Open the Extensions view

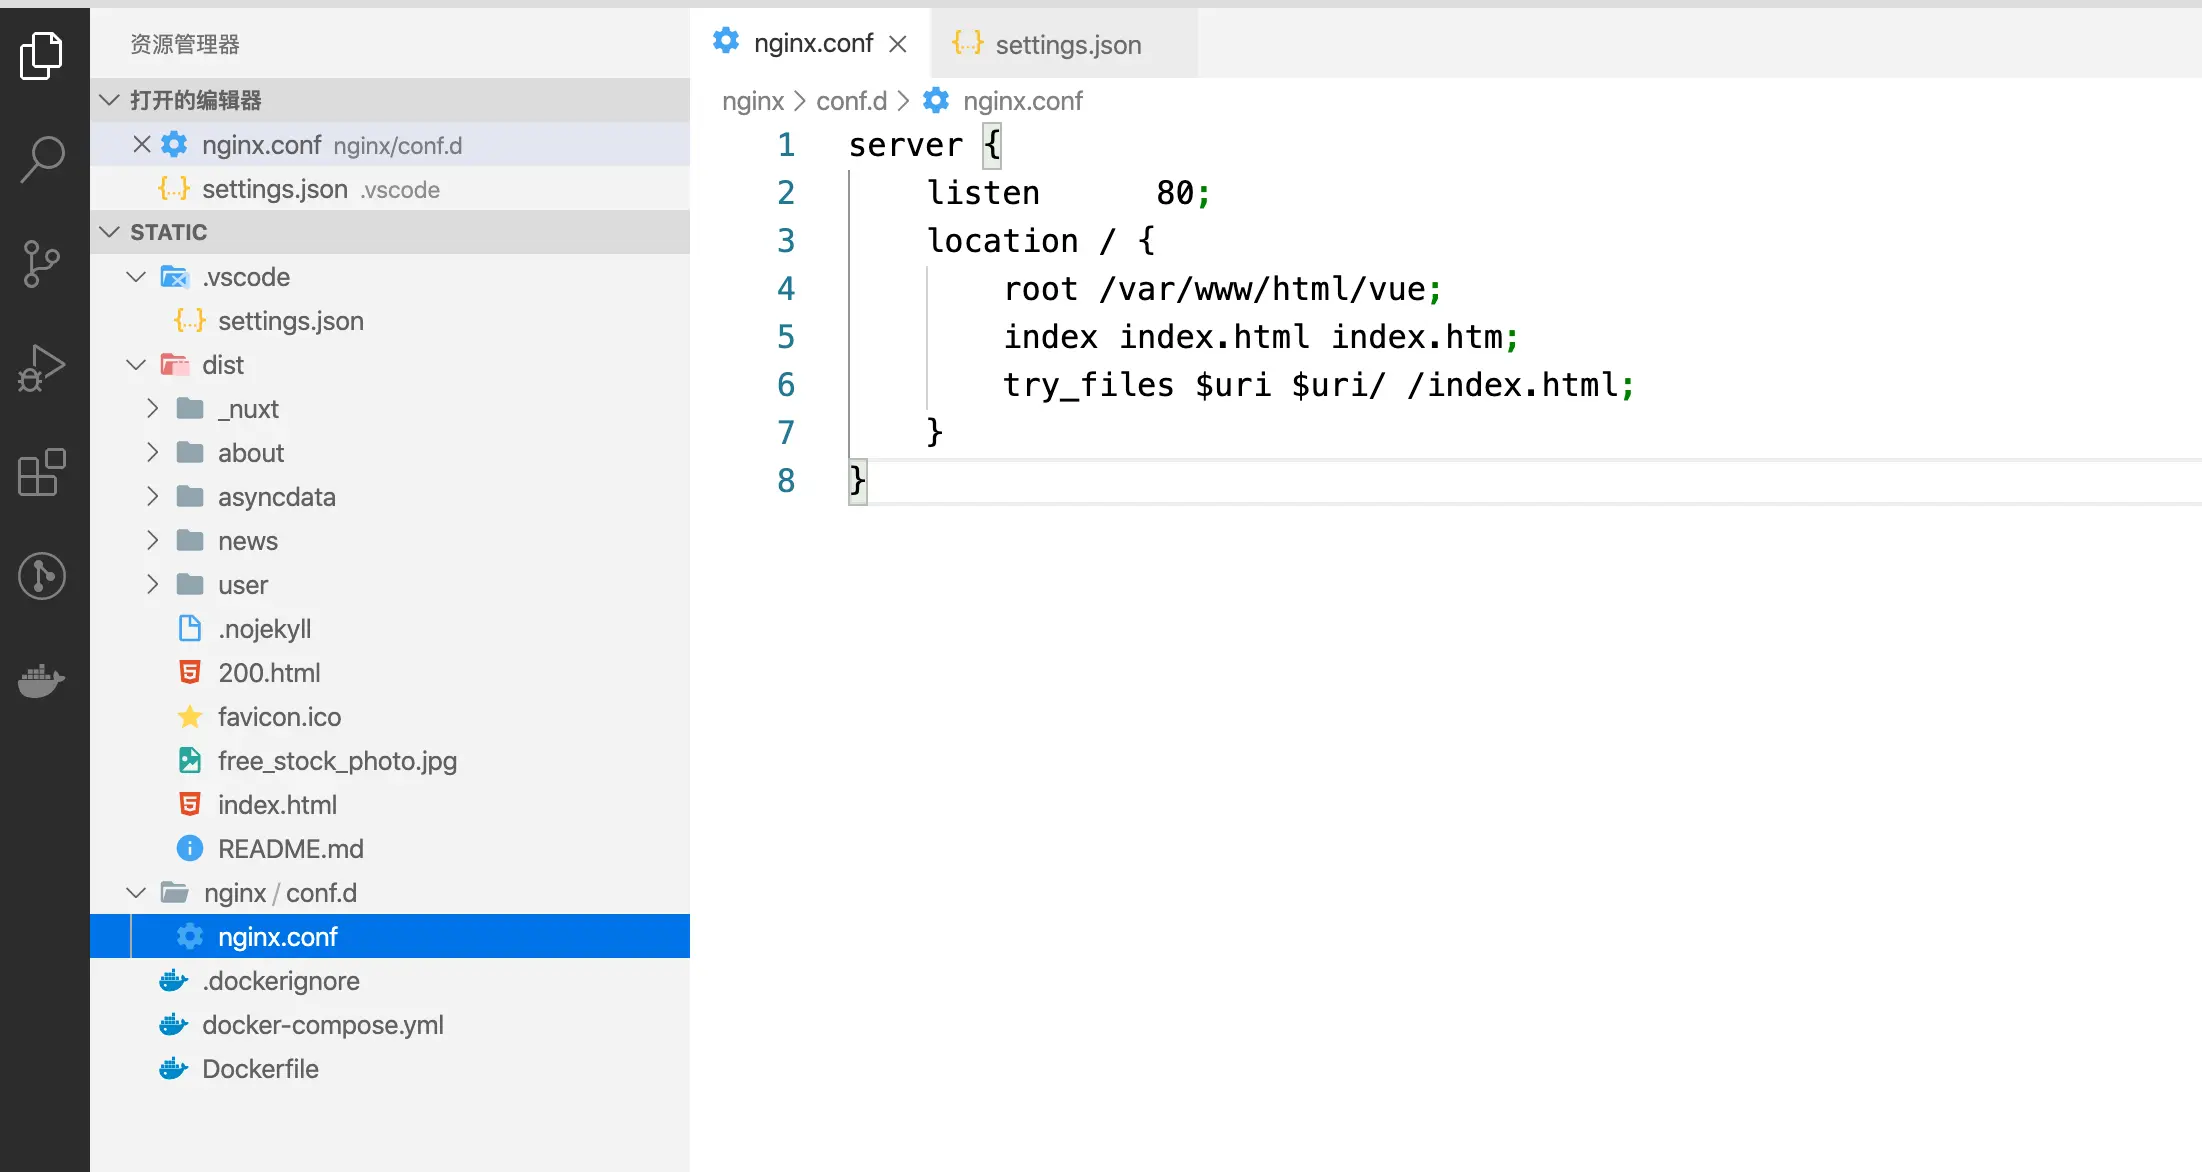[42, 472]
